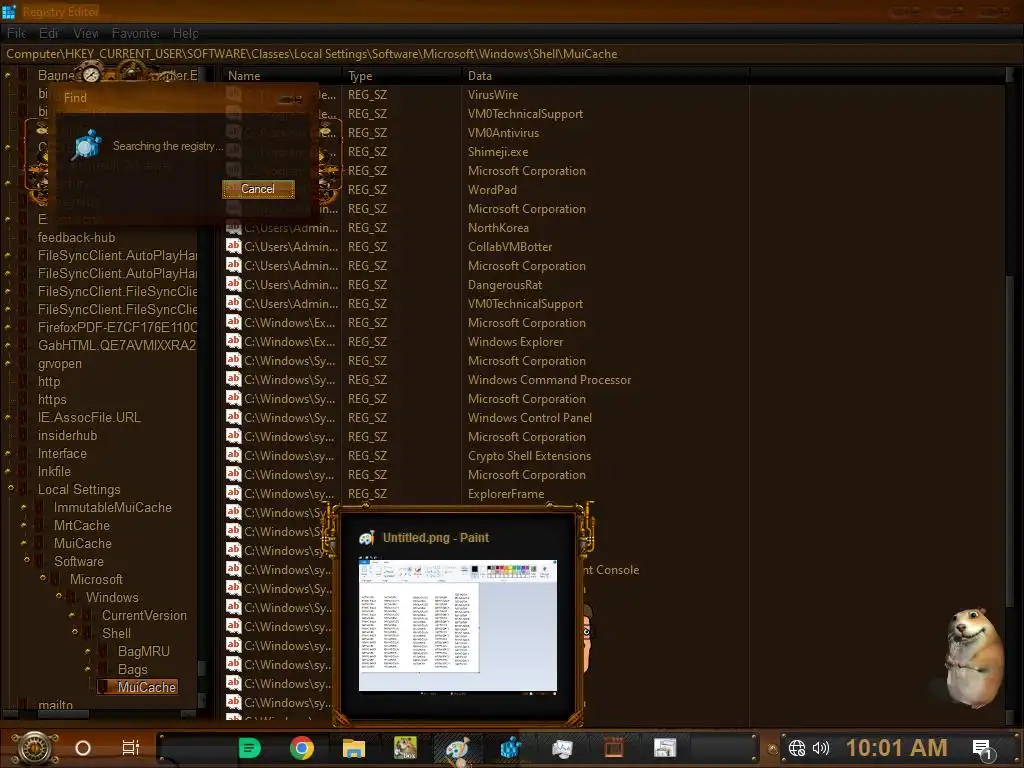Collapse the Windows tree key
The width and height of the screenshot is (1024, 768).
click(x=59, y=596)
